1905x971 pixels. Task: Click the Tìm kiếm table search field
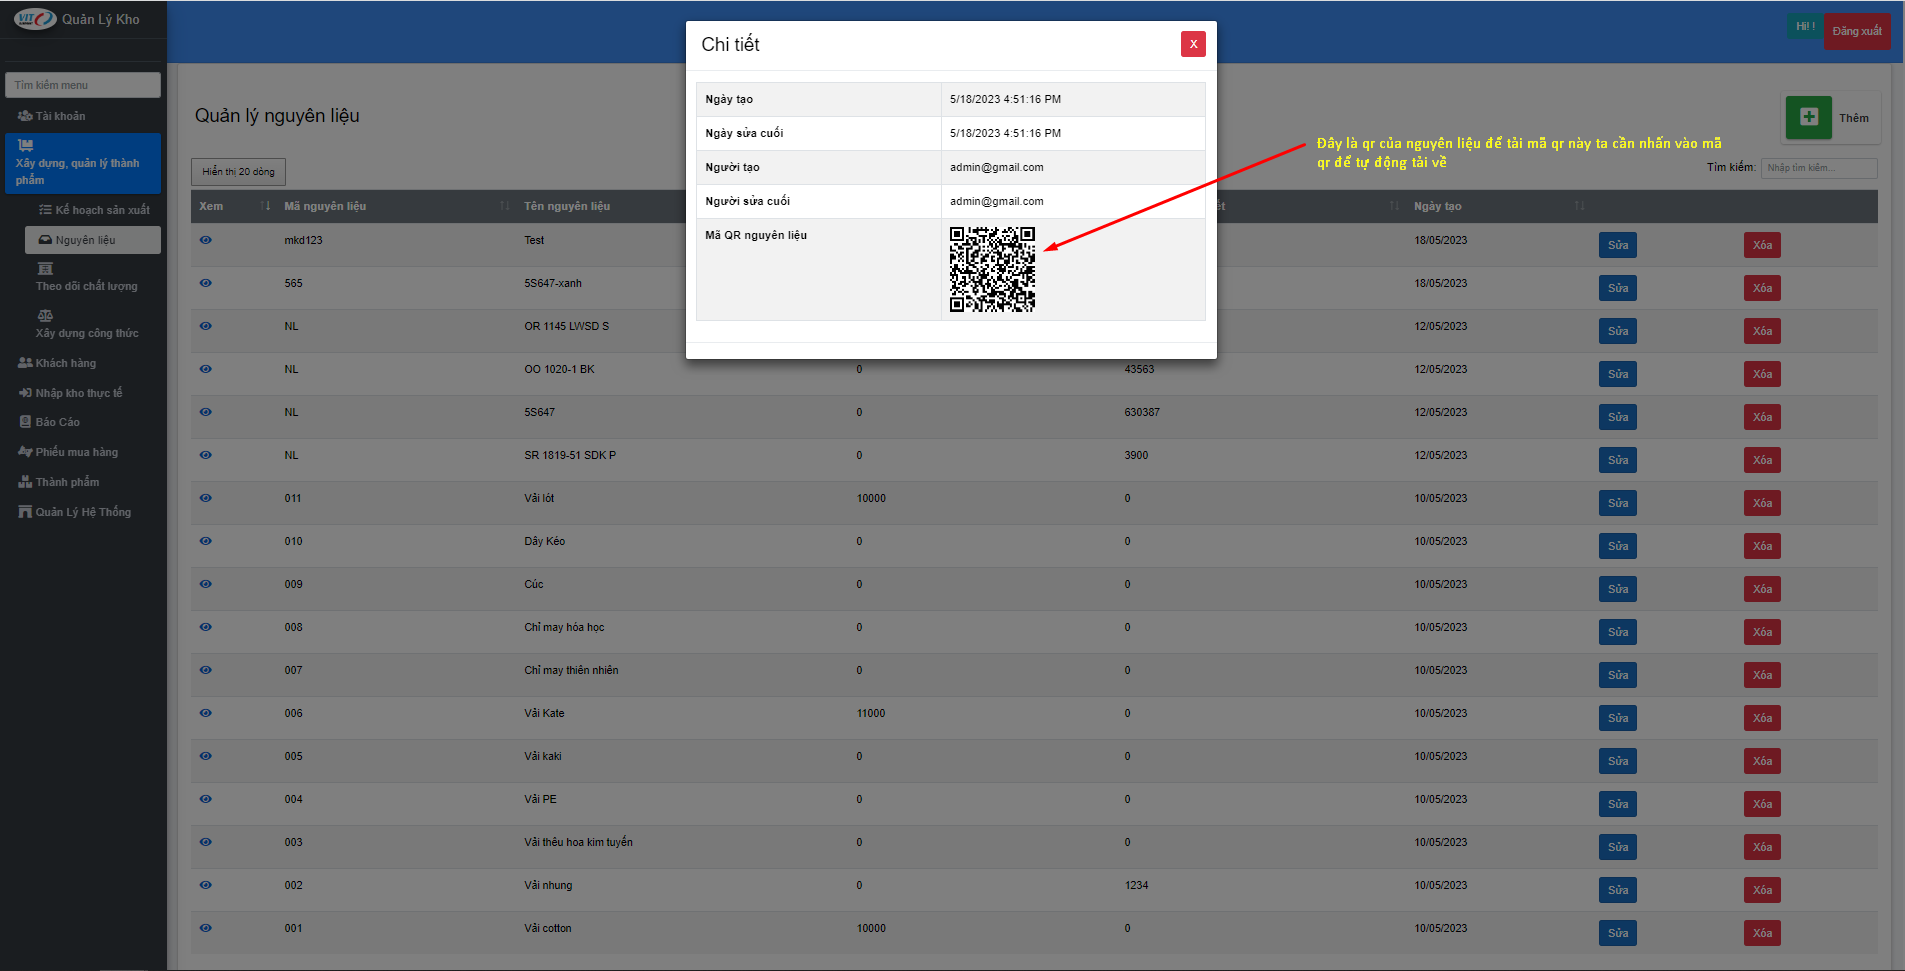[1819, 168]
